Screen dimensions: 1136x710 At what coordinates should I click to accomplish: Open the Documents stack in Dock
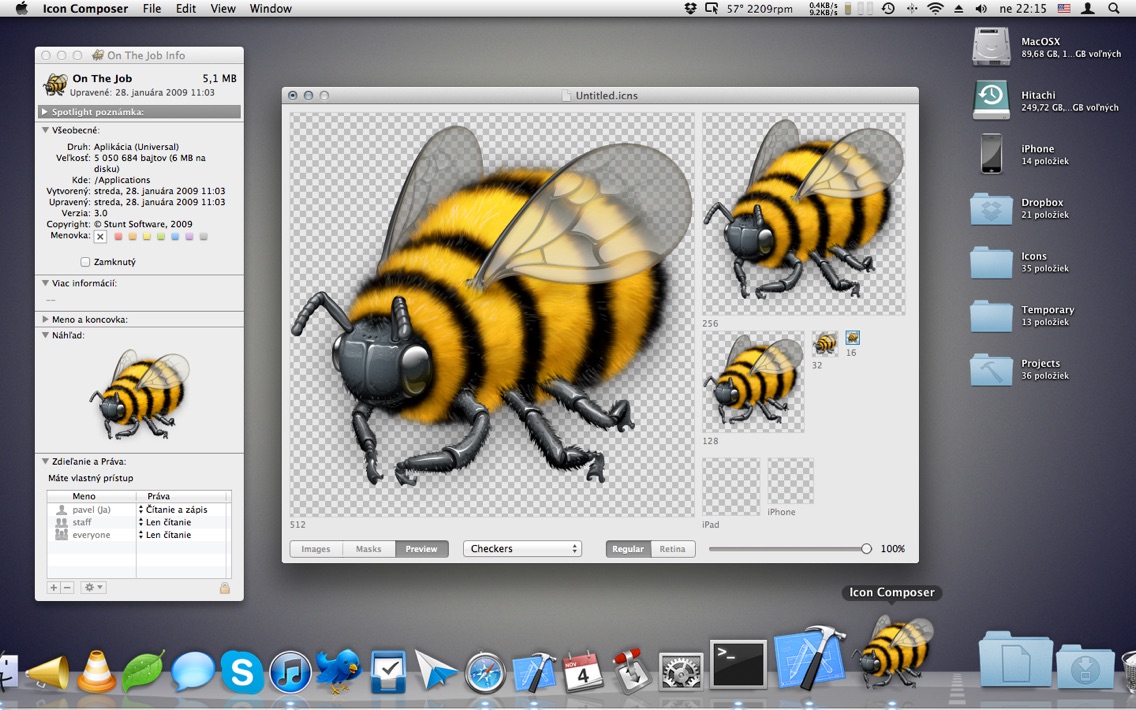click(x=1016, y=659)
